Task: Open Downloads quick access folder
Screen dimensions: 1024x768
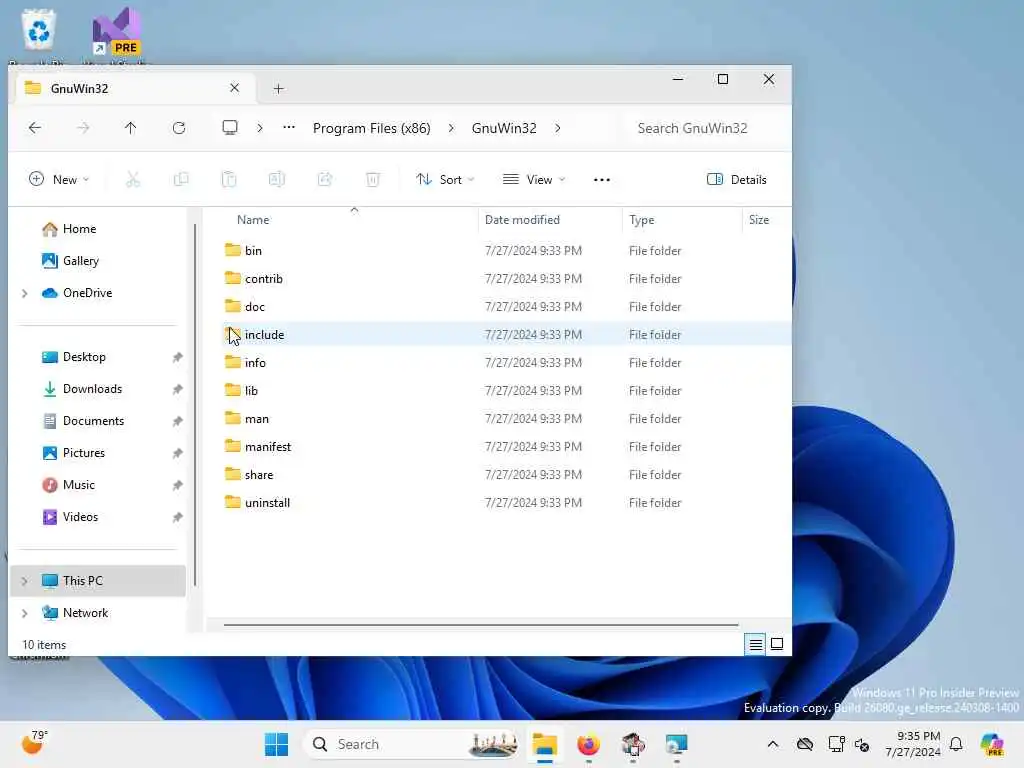Action: (92, 389)
